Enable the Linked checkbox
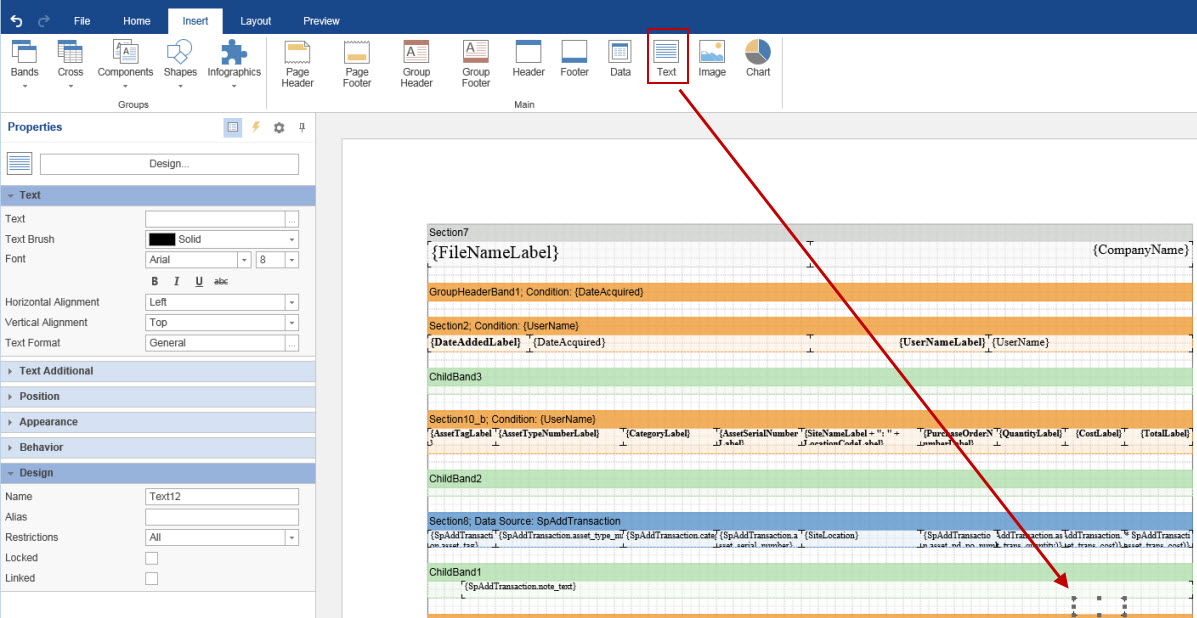This screenshot has width=1197, height=618. point(152,578)
